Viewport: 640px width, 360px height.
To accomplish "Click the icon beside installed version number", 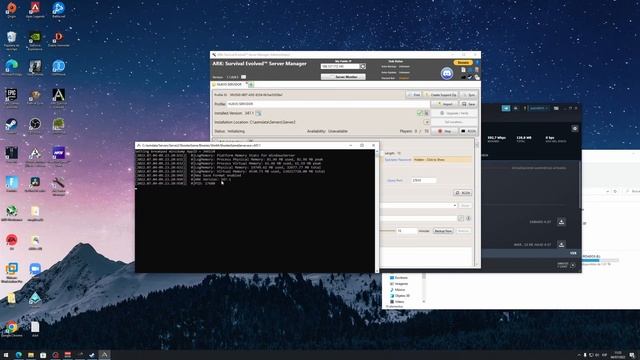I will (258, 113).
